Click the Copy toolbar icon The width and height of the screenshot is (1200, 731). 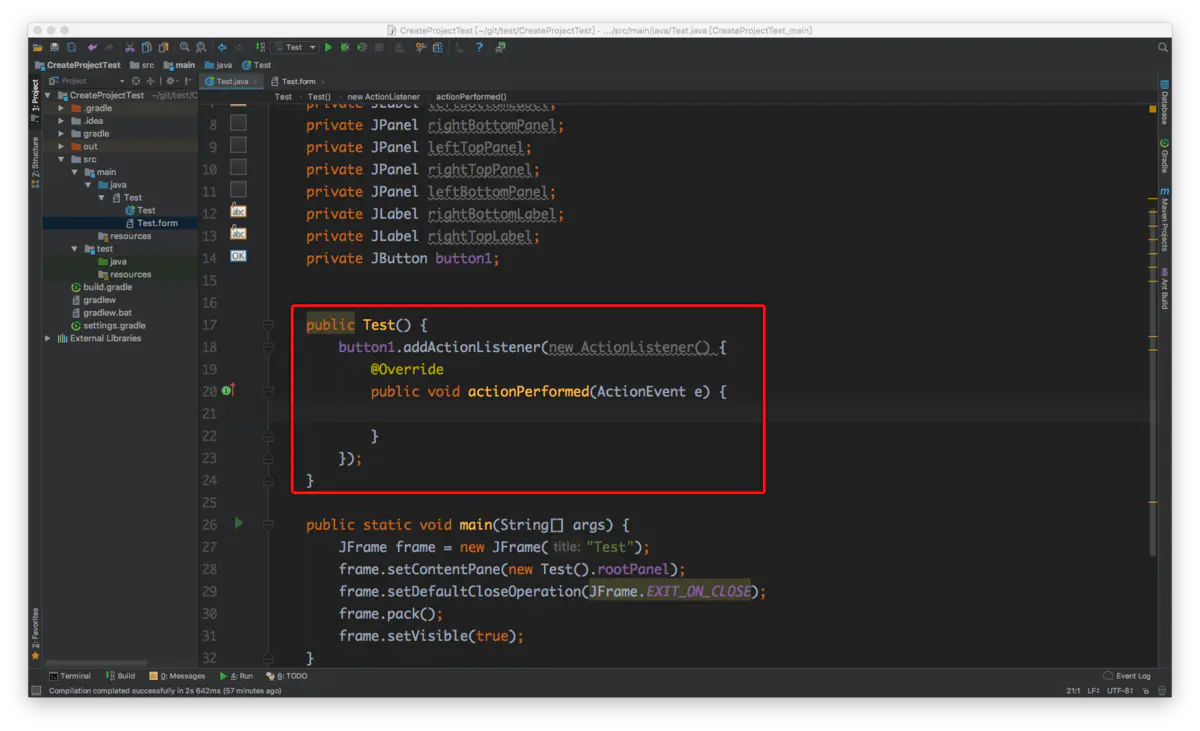pyautogui.click(x=147, y=47)
